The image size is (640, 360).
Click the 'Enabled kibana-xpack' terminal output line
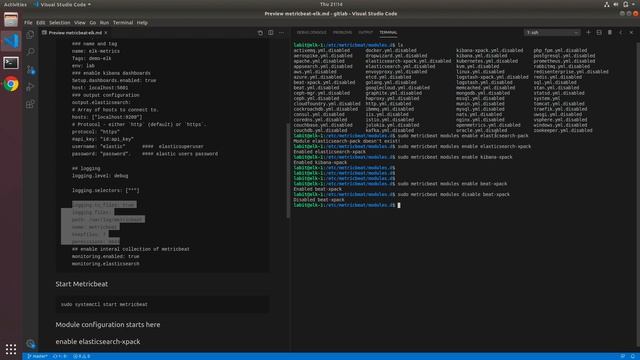(320, 162)
